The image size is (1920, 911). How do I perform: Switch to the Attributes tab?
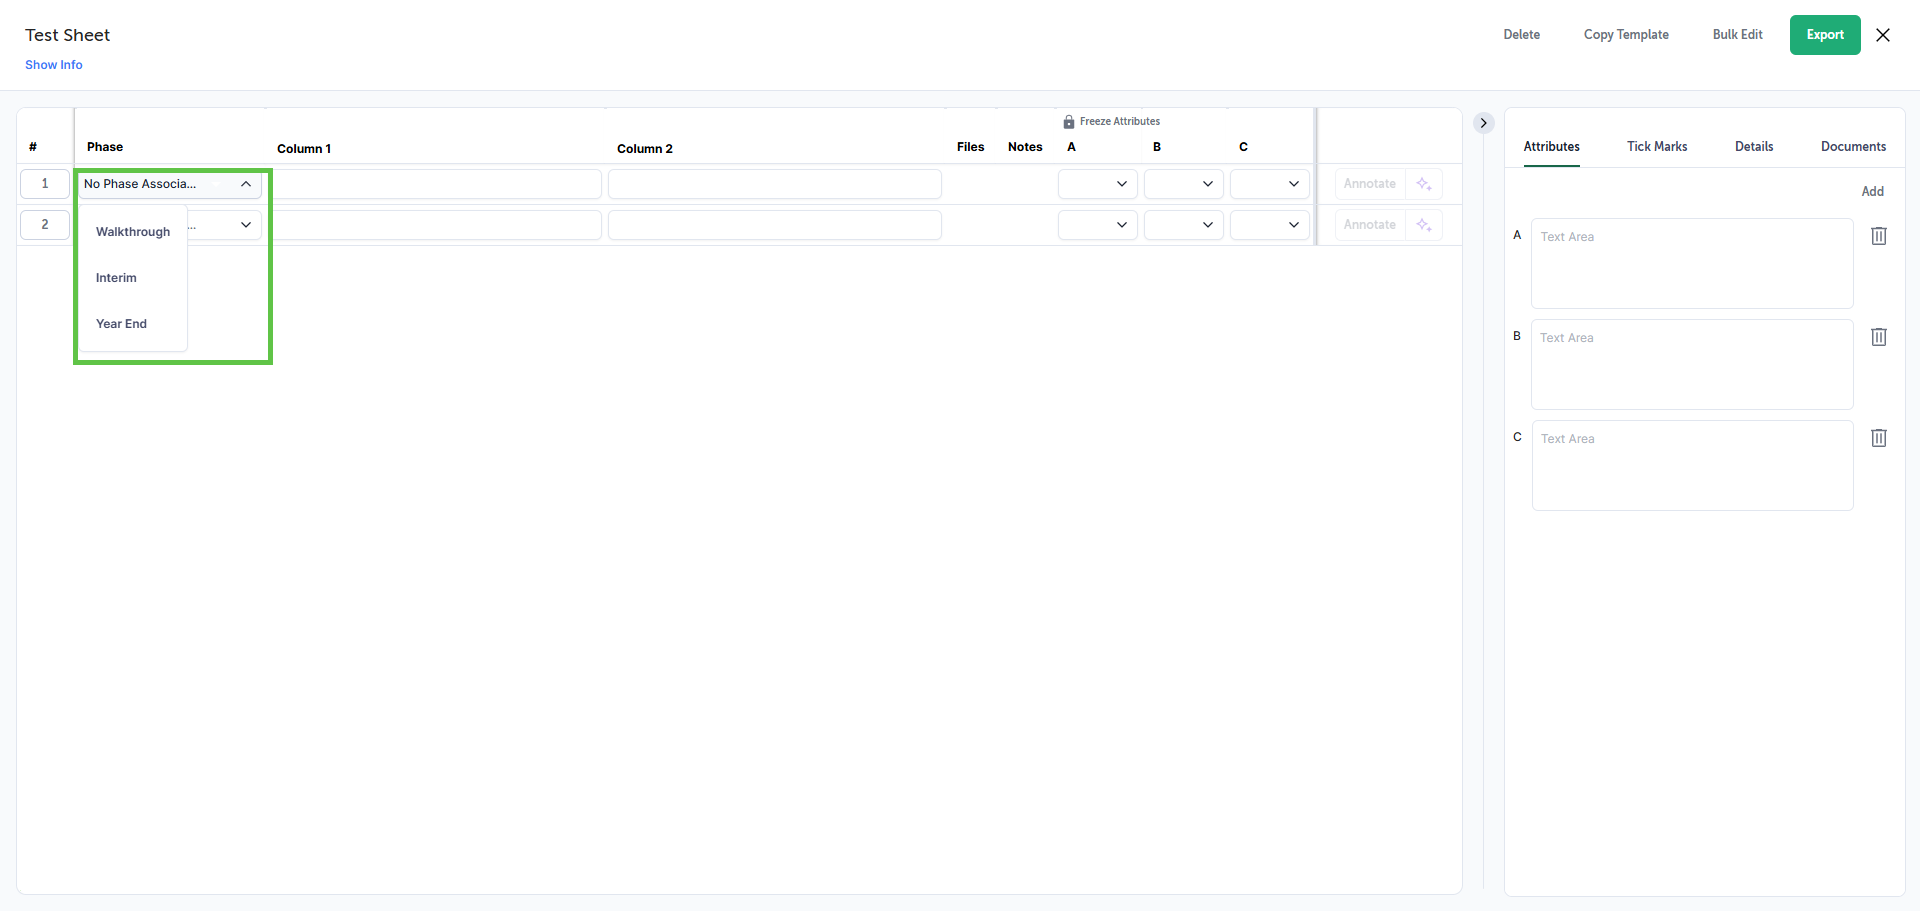coord(1551,146)
